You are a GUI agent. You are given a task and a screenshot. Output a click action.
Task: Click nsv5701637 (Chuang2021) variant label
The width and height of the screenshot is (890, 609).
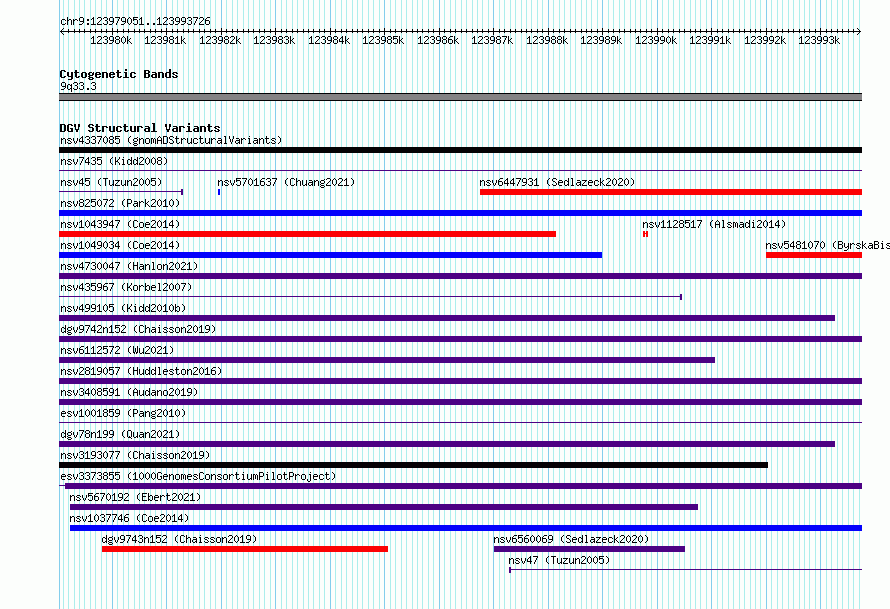[286, 182]
